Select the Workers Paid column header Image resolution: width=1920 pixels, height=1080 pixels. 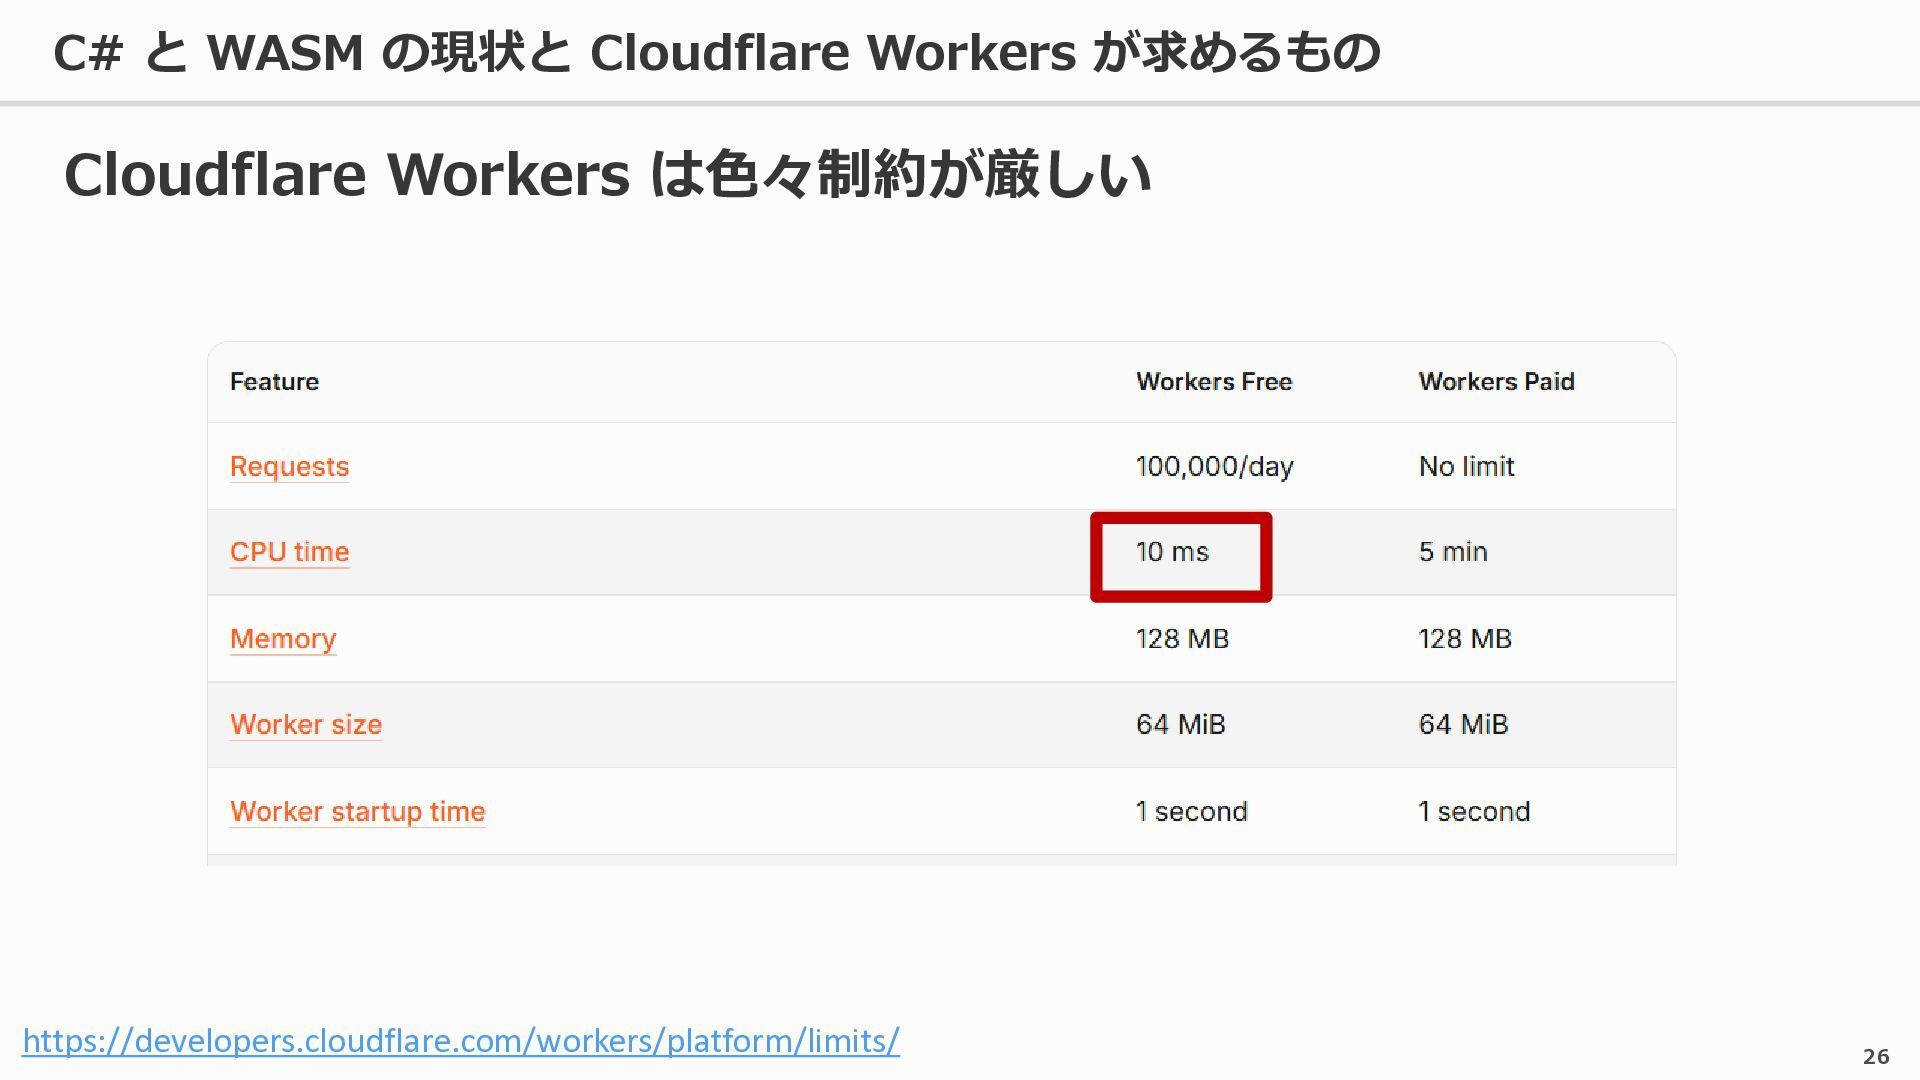pos(1496,382)
